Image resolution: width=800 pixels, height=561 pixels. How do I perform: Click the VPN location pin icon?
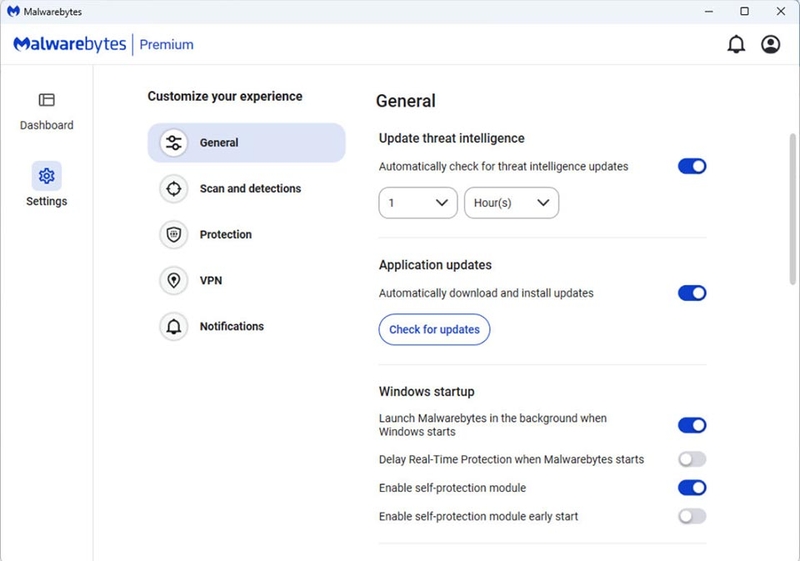pyautogui.click(x=173, y=280)
